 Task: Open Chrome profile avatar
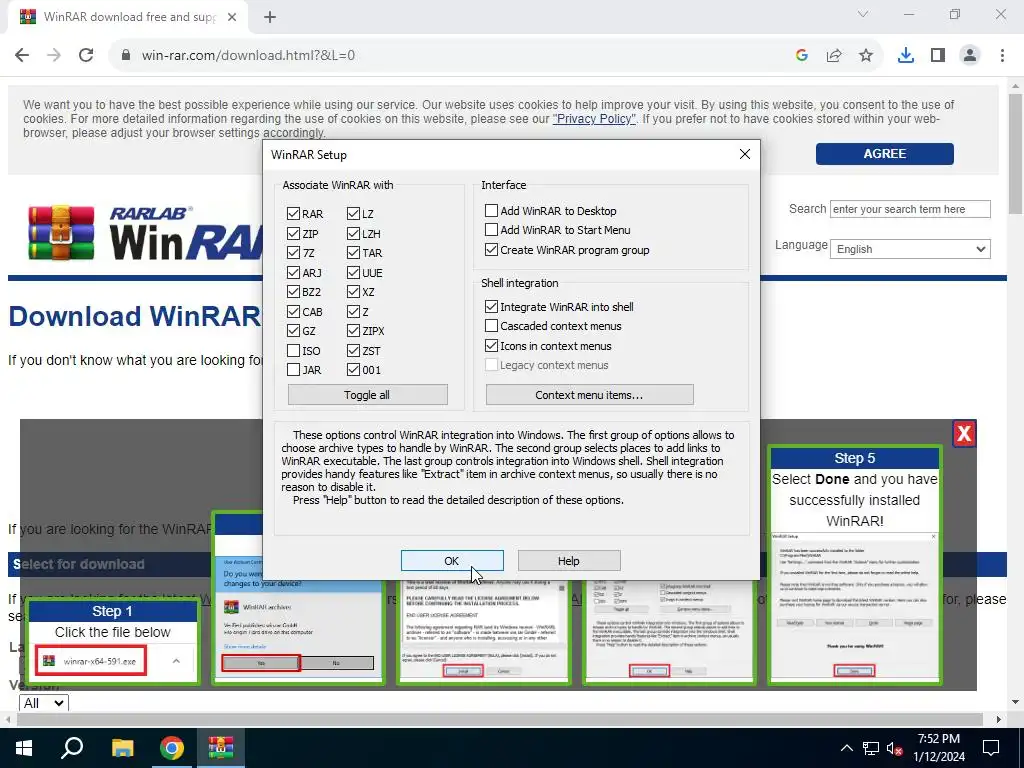click(x=970, y=55)
